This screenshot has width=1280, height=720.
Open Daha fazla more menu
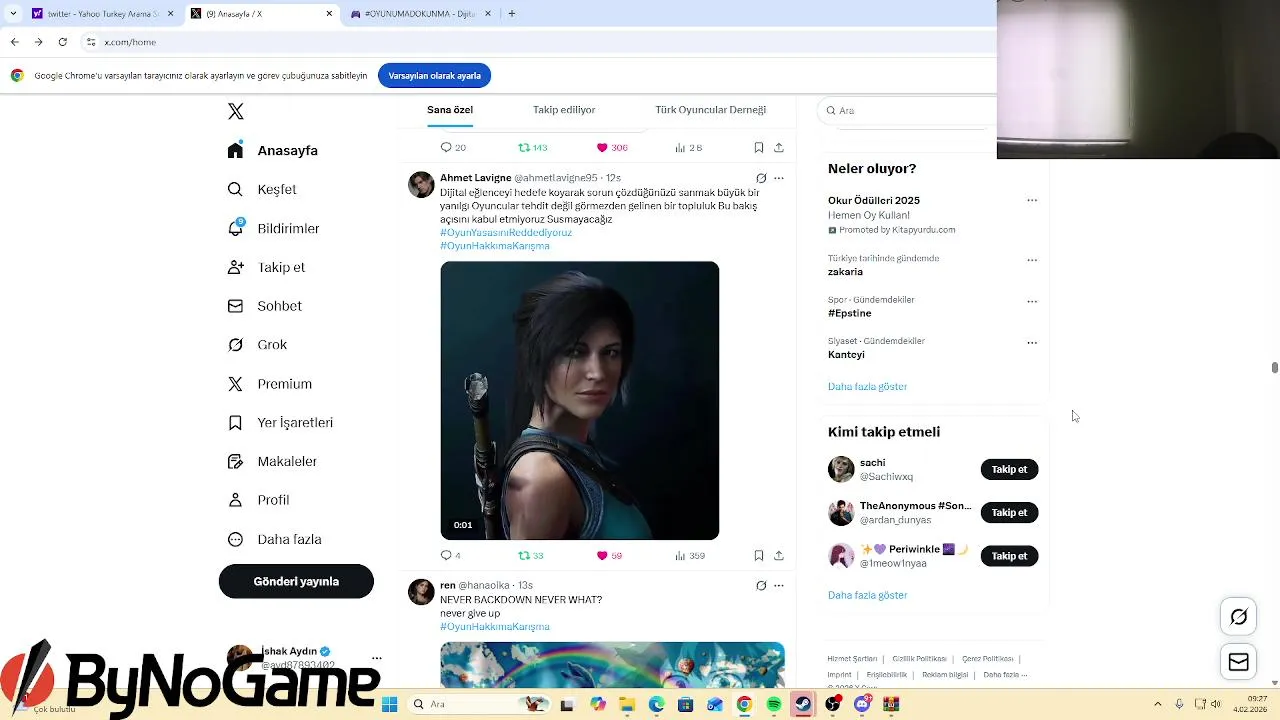(274, 539)
